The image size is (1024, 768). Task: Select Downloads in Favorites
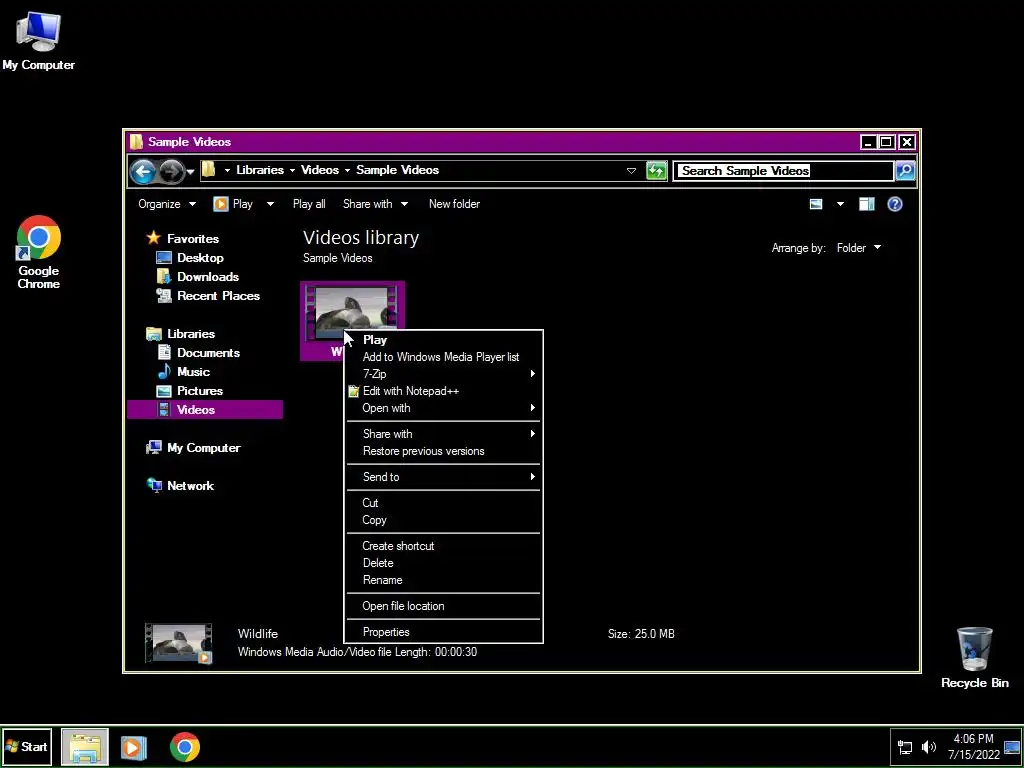198,277
